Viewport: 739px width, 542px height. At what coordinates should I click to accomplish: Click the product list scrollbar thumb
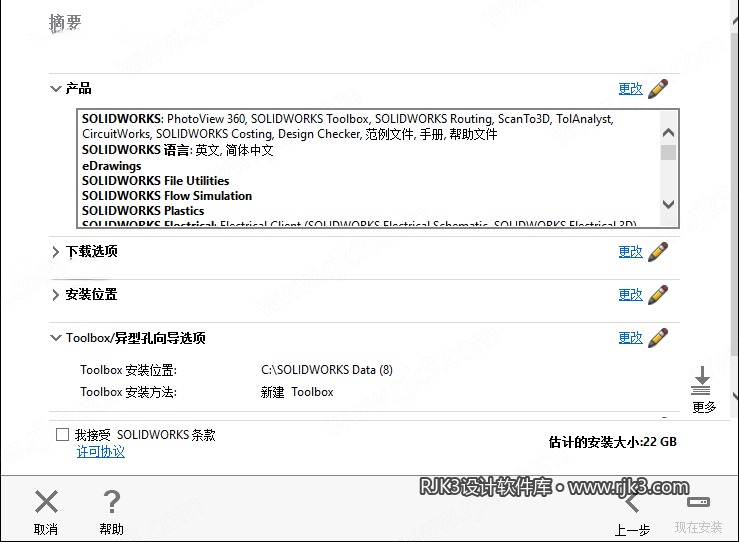click(x=668, y=153)
